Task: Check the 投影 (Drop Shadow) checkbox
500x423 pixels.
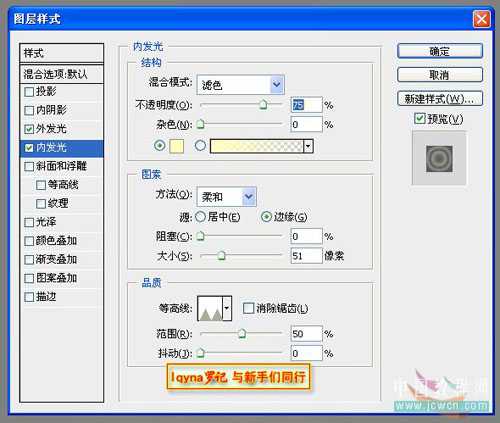Action: click(29, 92)
